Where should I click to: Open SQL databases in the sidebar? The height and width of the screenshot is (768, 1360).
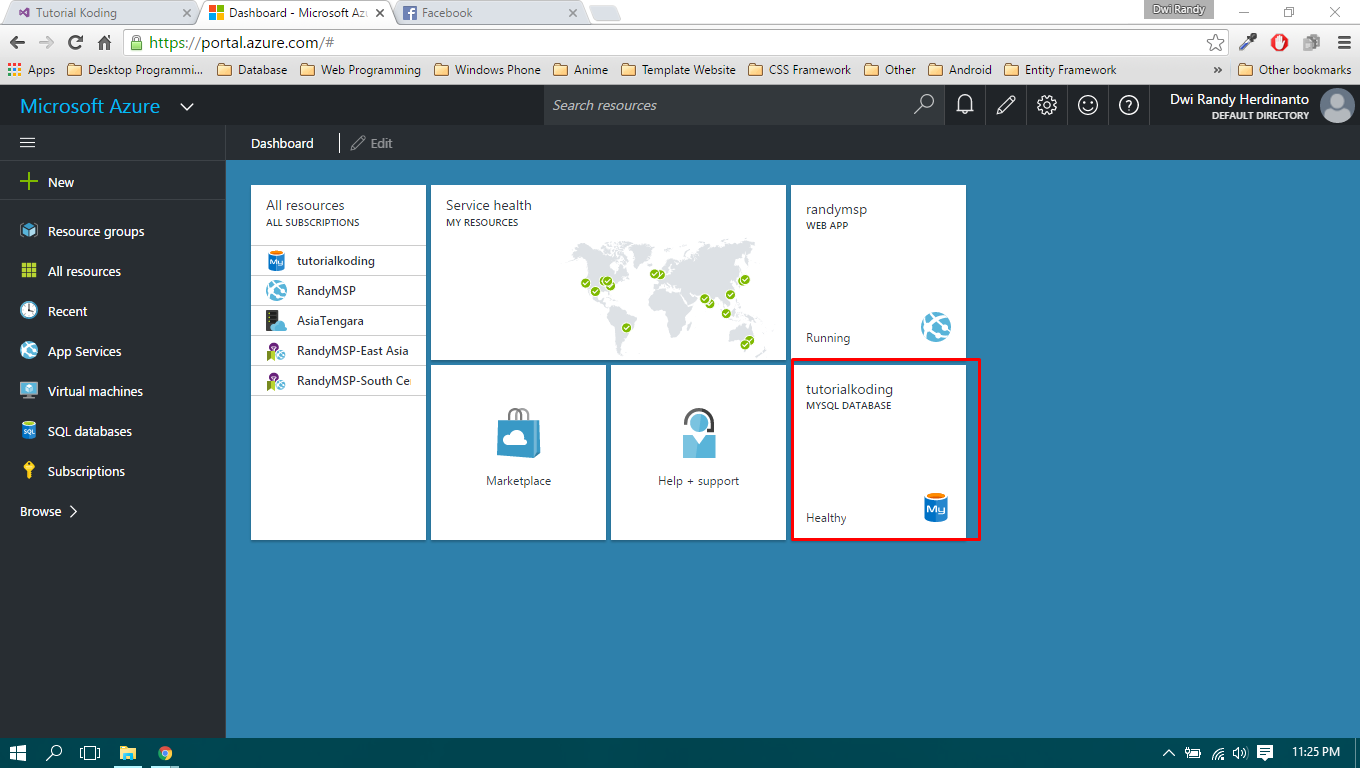pos(90,431)
